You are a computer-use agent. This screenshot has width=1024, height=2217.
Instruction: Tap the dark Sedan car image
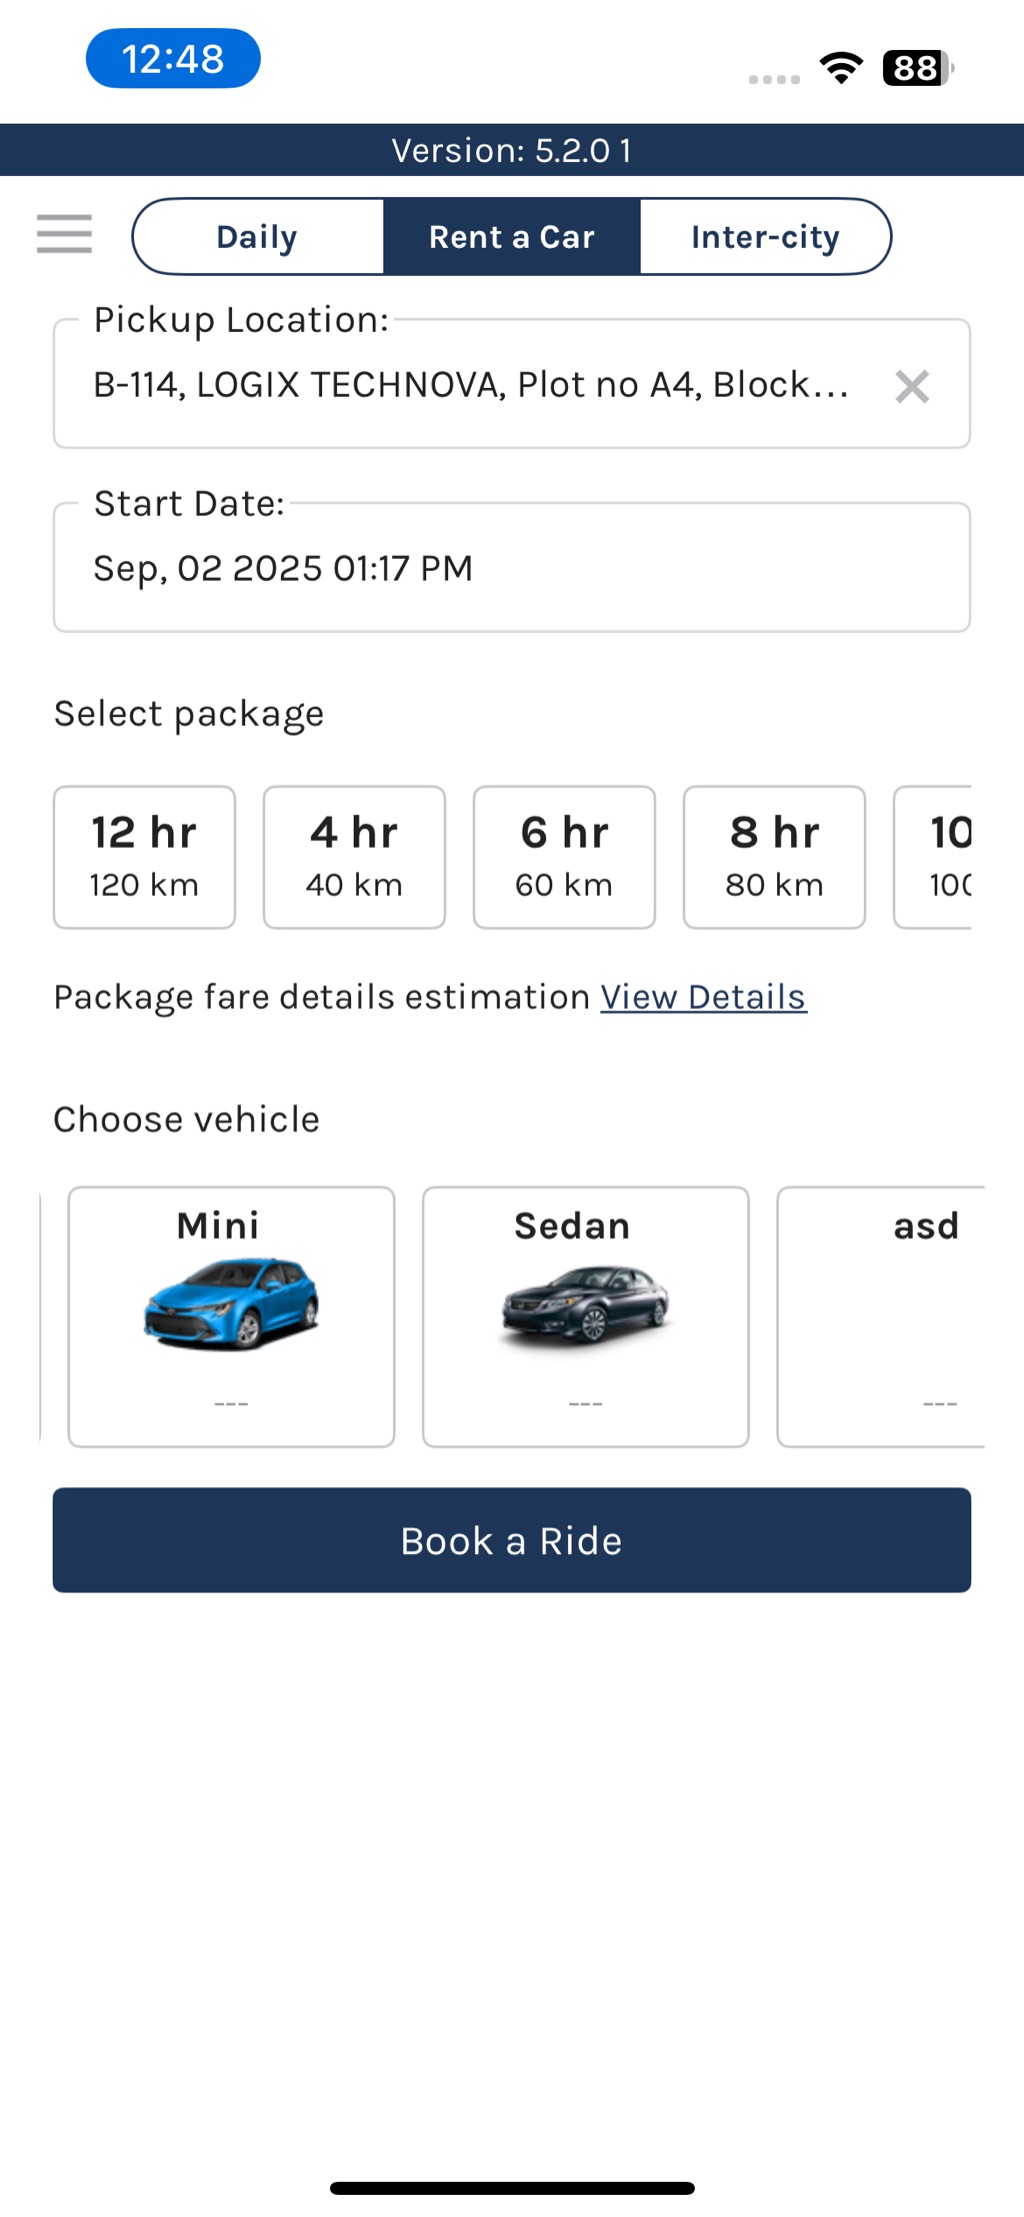click(585, 1303)
